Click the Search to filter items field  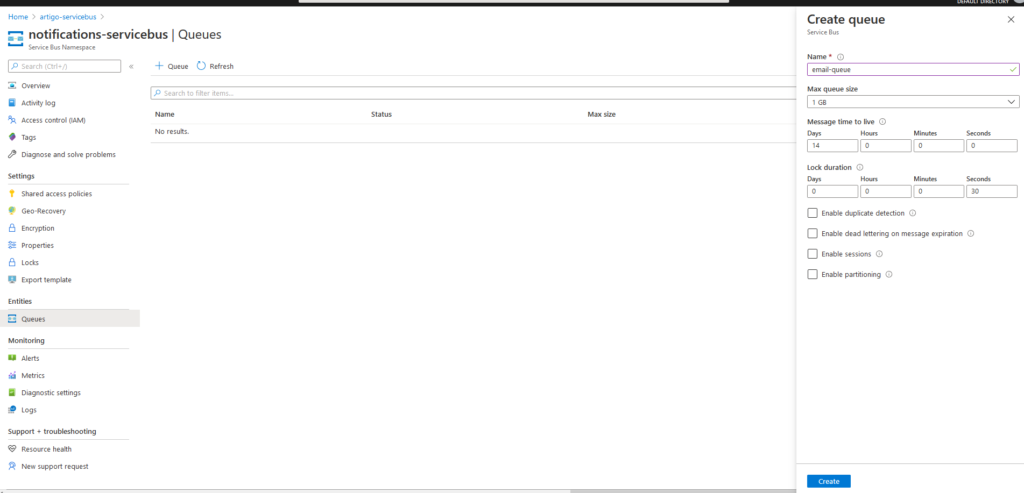(x=473, y=93)
